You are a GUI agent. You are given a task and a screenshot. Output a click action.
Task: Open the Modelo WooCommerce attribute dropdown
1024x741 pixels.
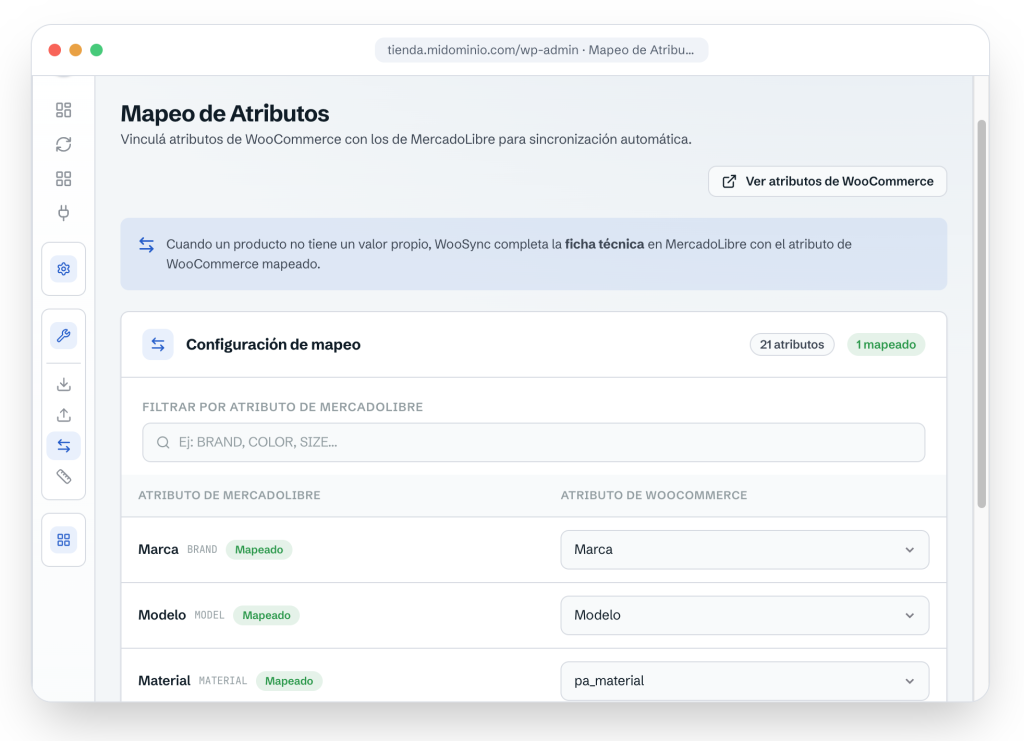tap(744, 616)
